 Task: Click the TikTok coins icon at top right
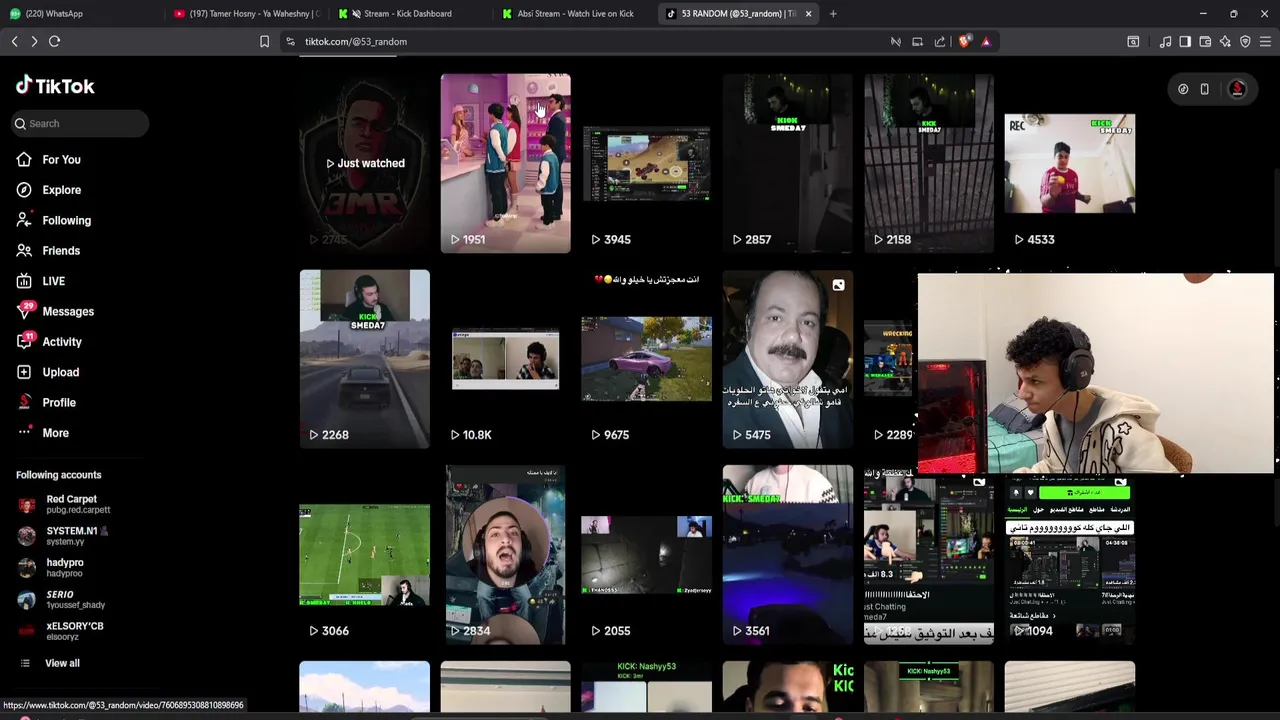[x=1183, y=89]
